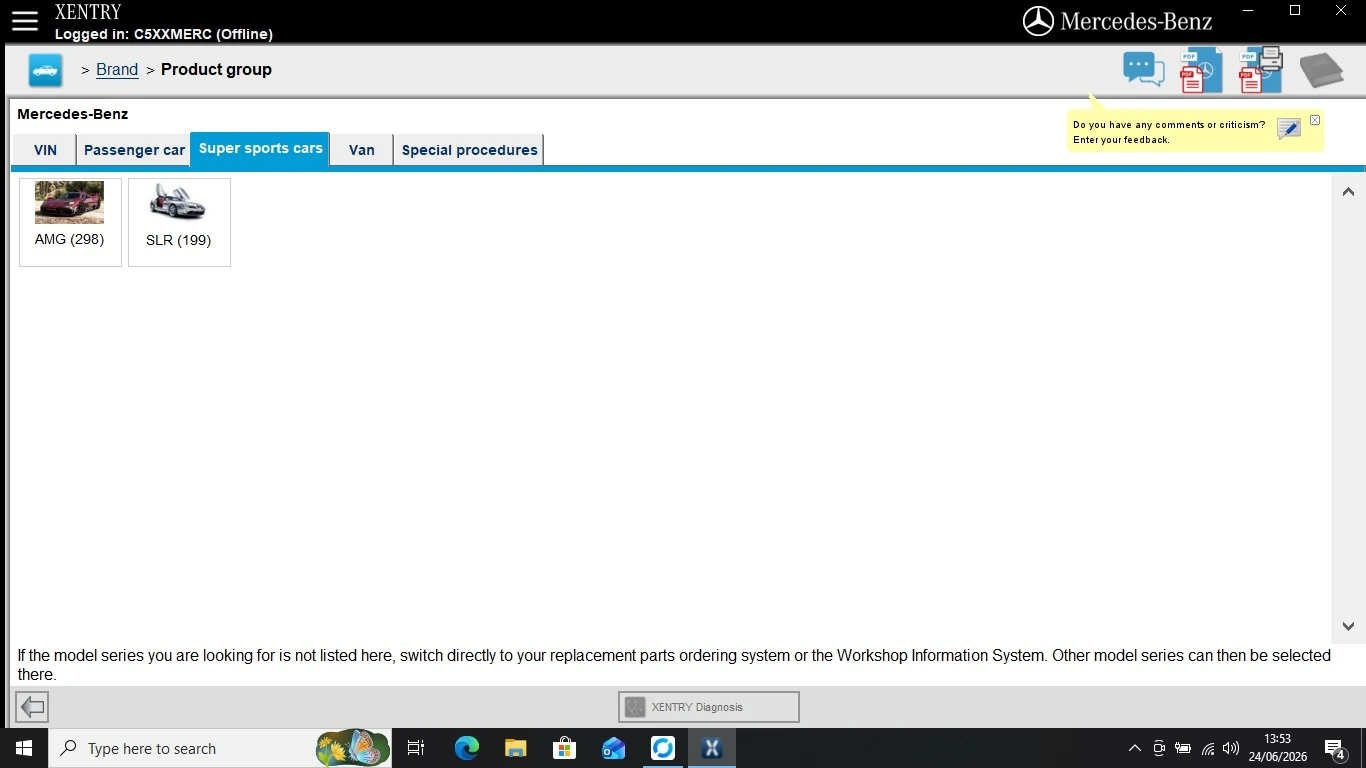Image resolution: width=1366 pixels, height=768 pixels.
Task: Maximize the XENTRY window
Action: (x=1295, y=11)
